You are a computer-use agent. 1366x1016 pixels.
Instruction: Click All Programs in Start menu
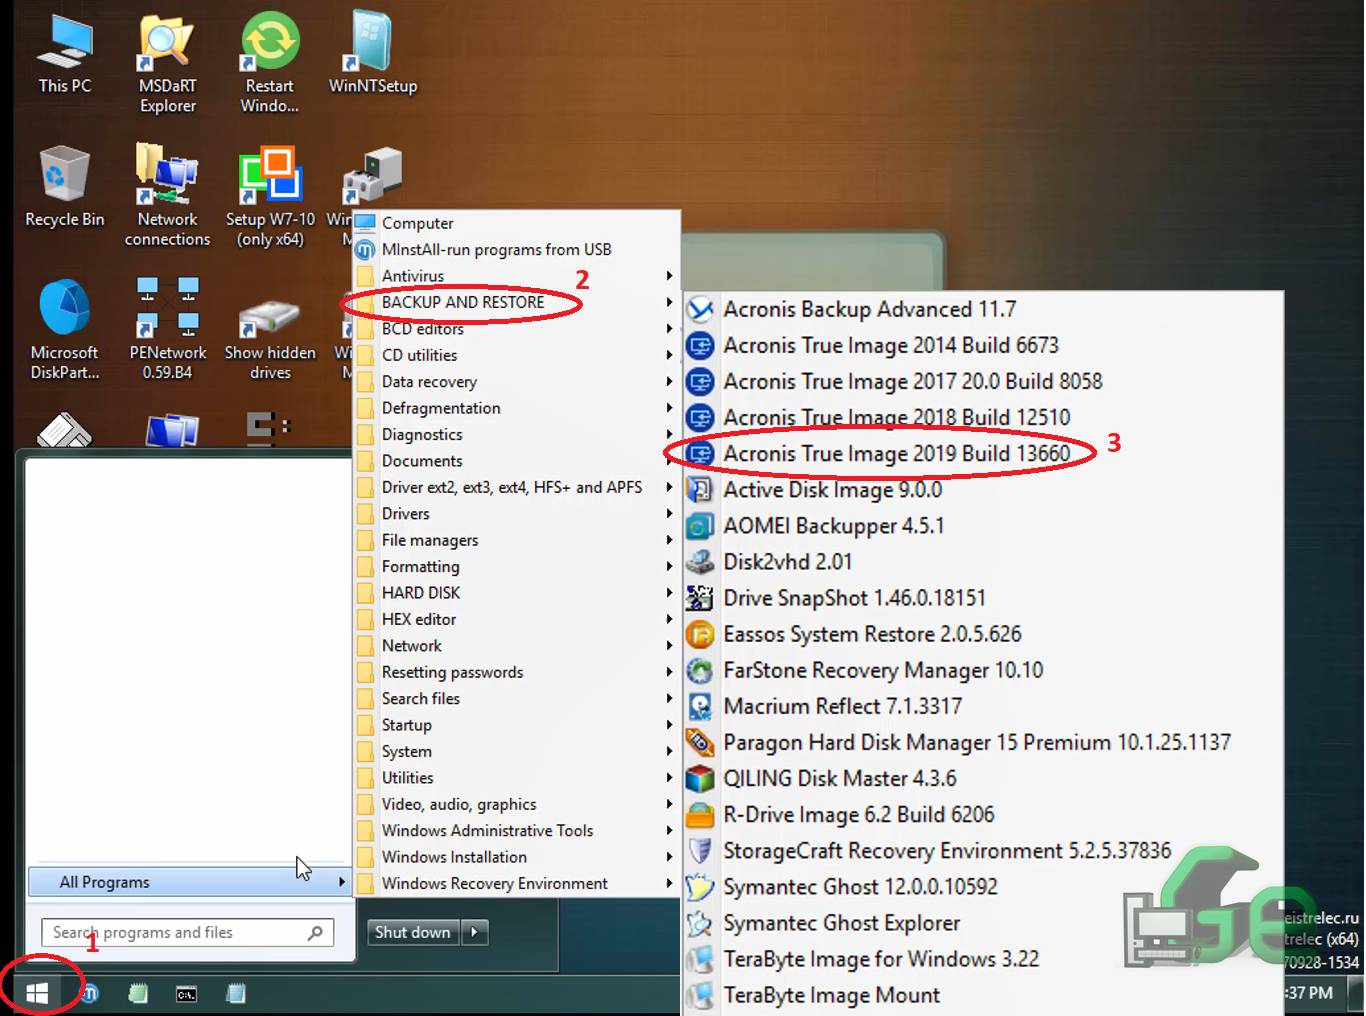coord(189,882)
